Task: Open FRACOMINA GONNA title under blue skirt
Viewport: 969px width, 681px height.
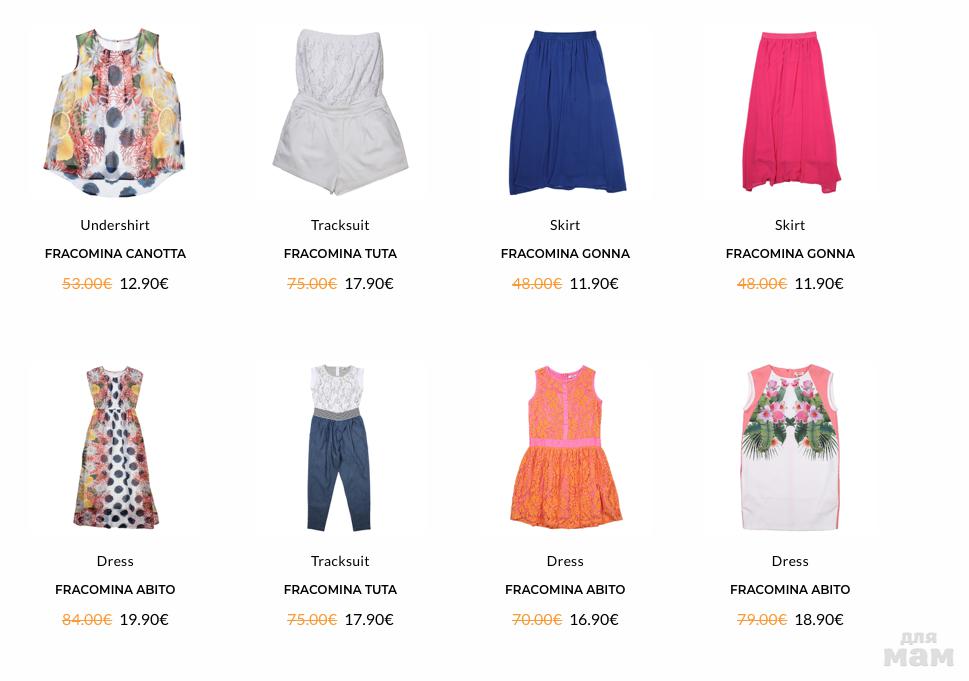Action: 565,253
